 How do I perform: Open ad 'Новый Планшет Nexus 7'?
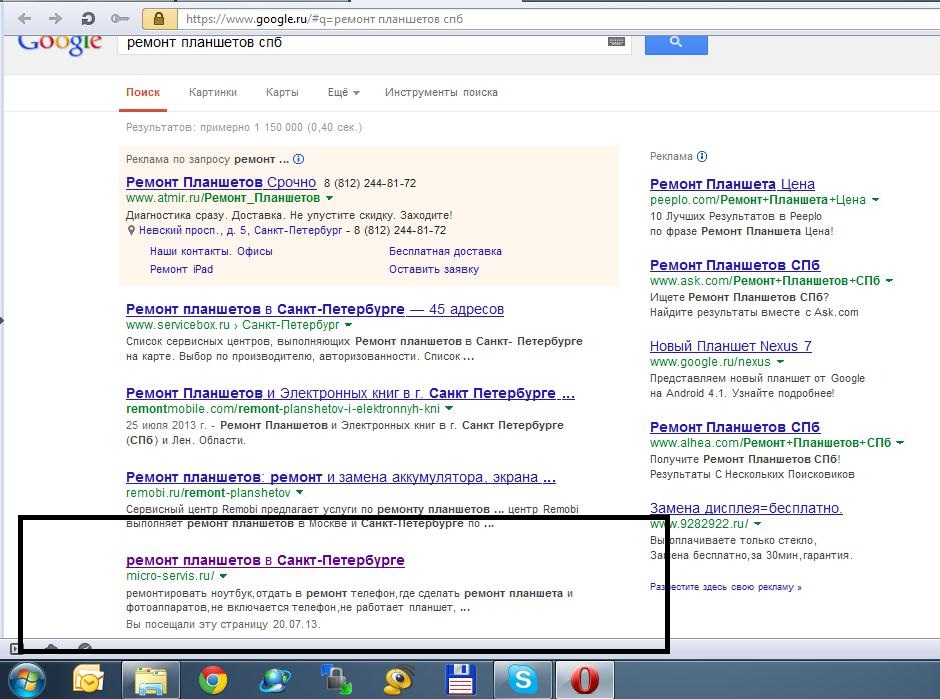[731, 346]
